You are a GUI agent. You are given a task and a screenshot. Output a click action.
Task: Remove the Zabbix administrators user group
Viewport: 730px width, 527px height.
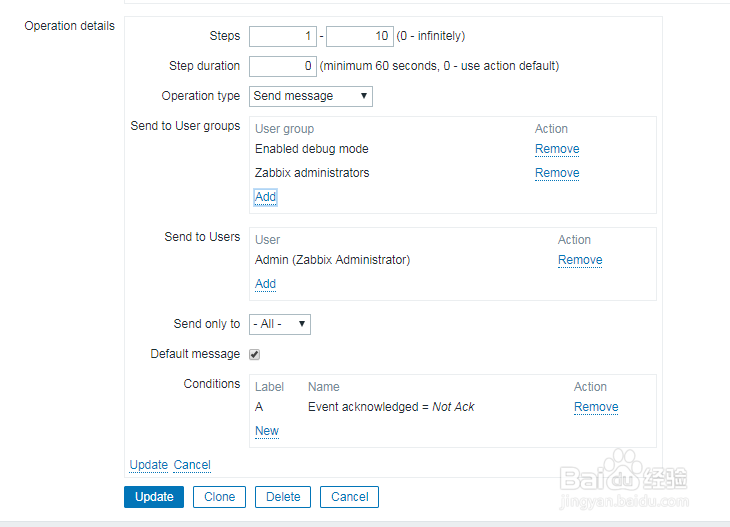(x=557, y=173)
